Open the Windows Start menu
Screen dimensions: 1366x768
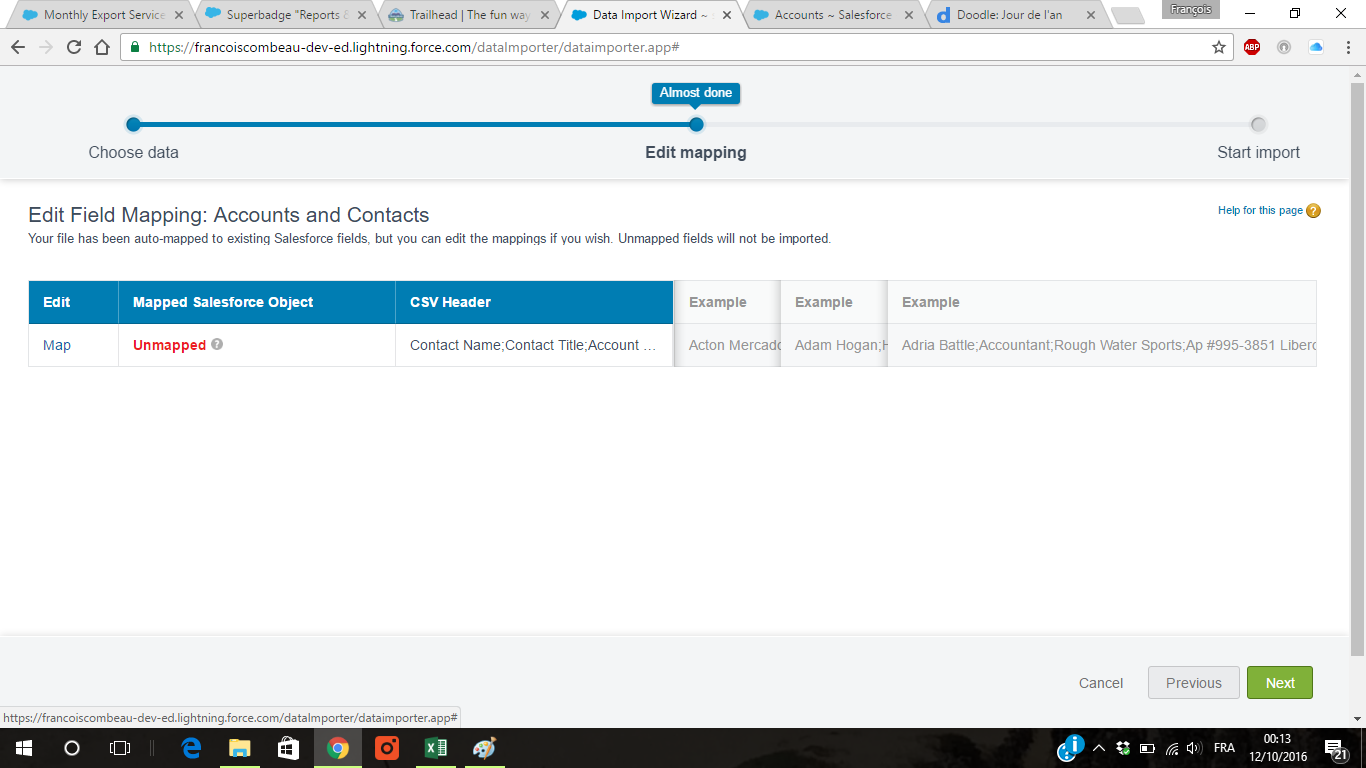(23, 748)
